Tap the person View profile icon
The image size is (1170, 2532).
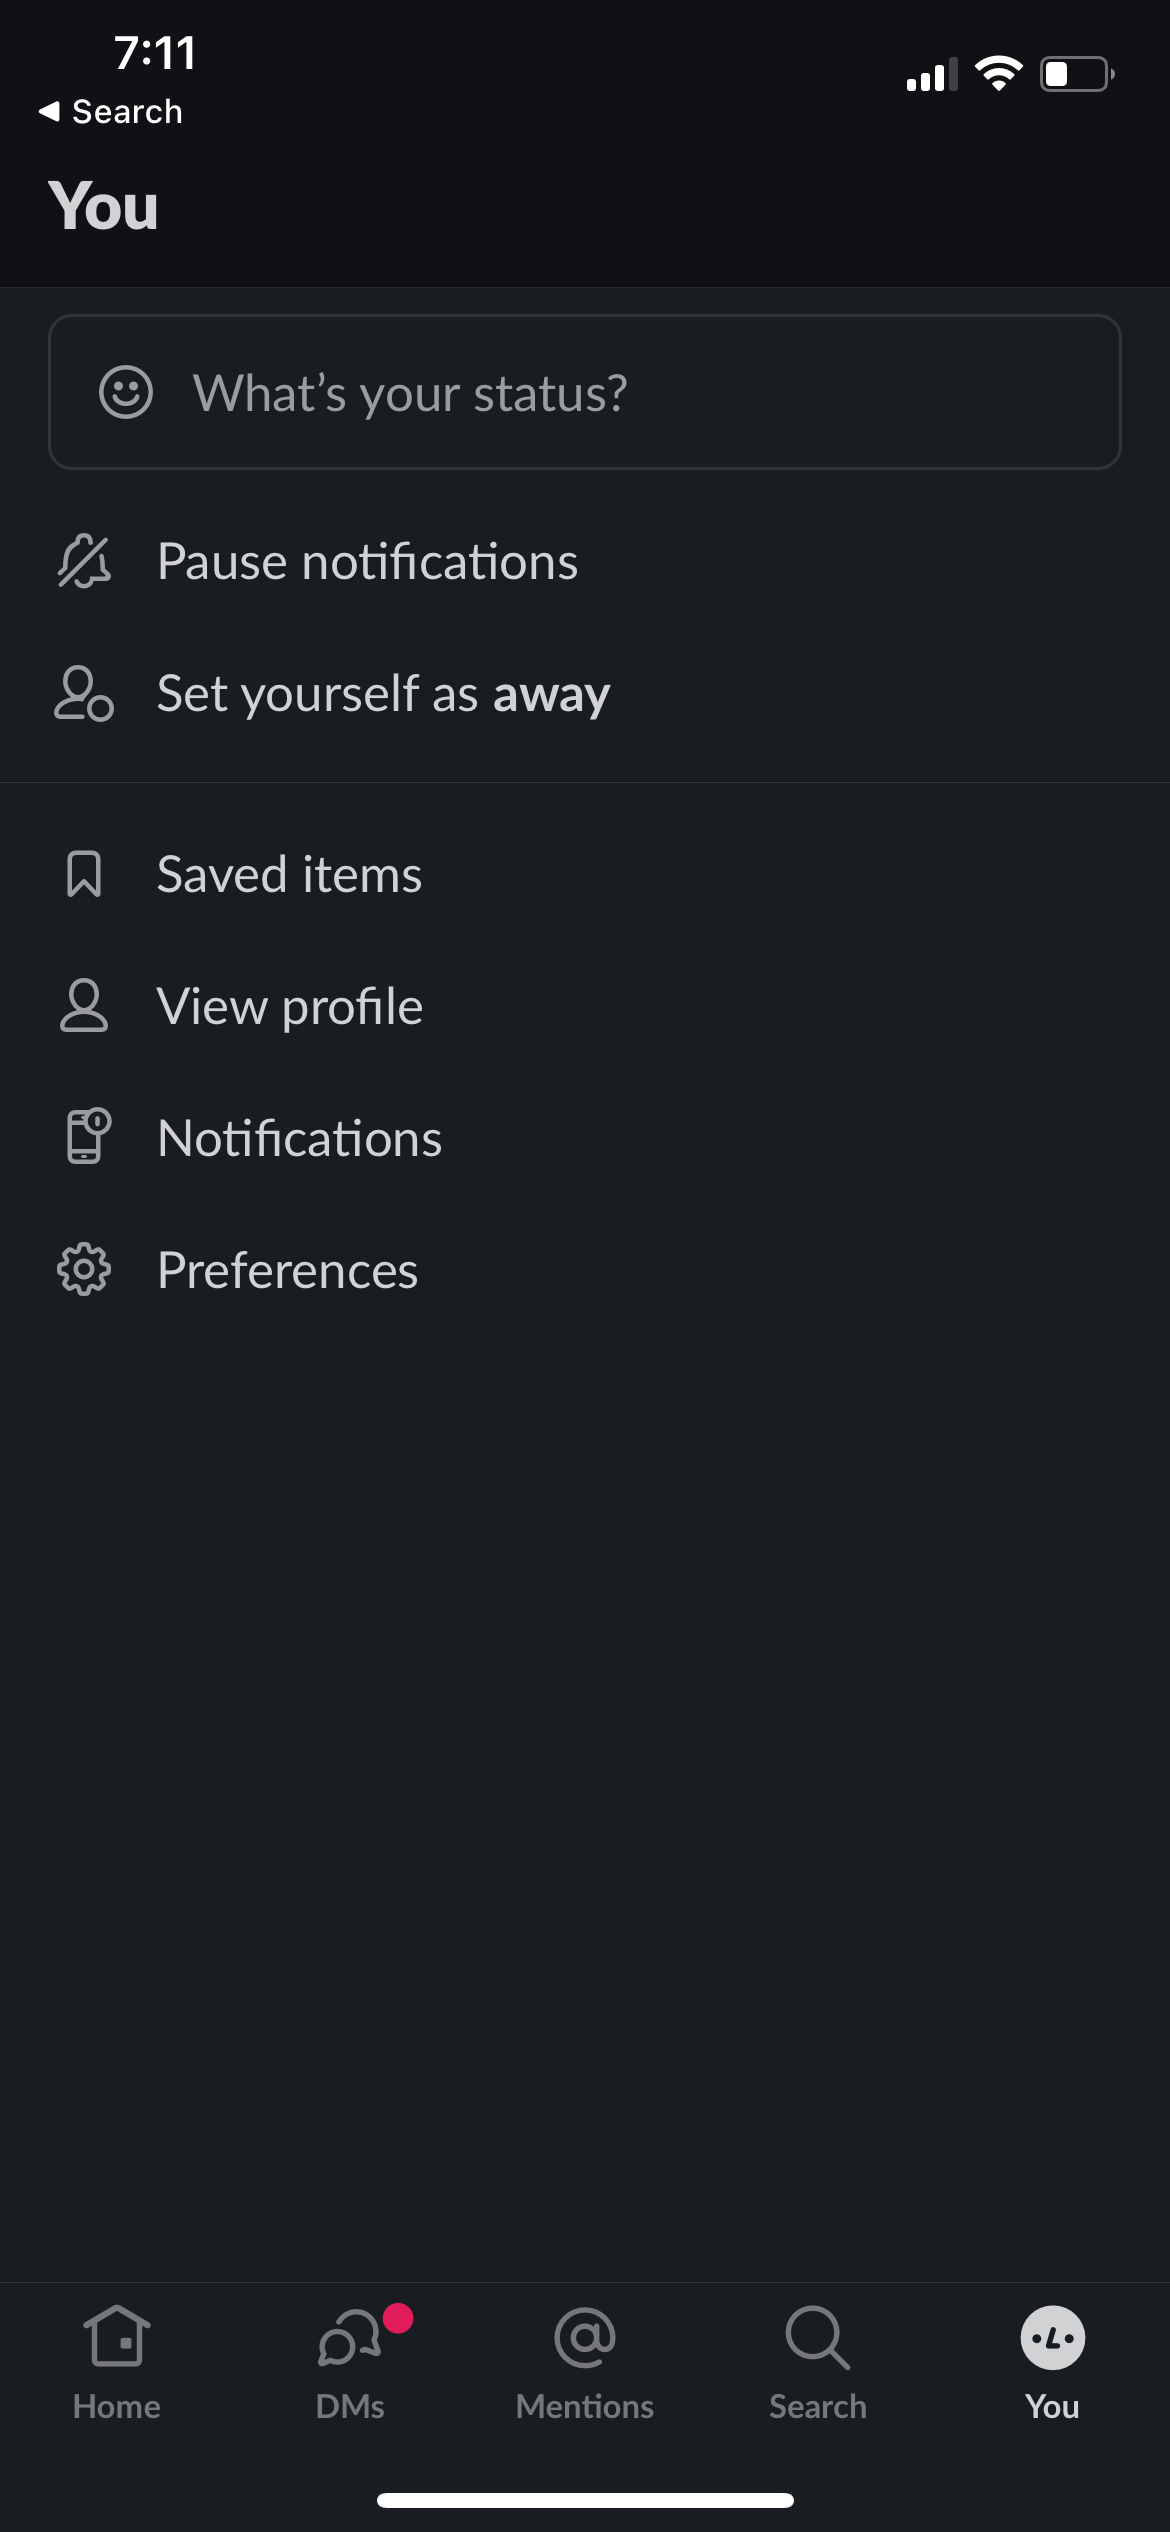pos(84,1005)
